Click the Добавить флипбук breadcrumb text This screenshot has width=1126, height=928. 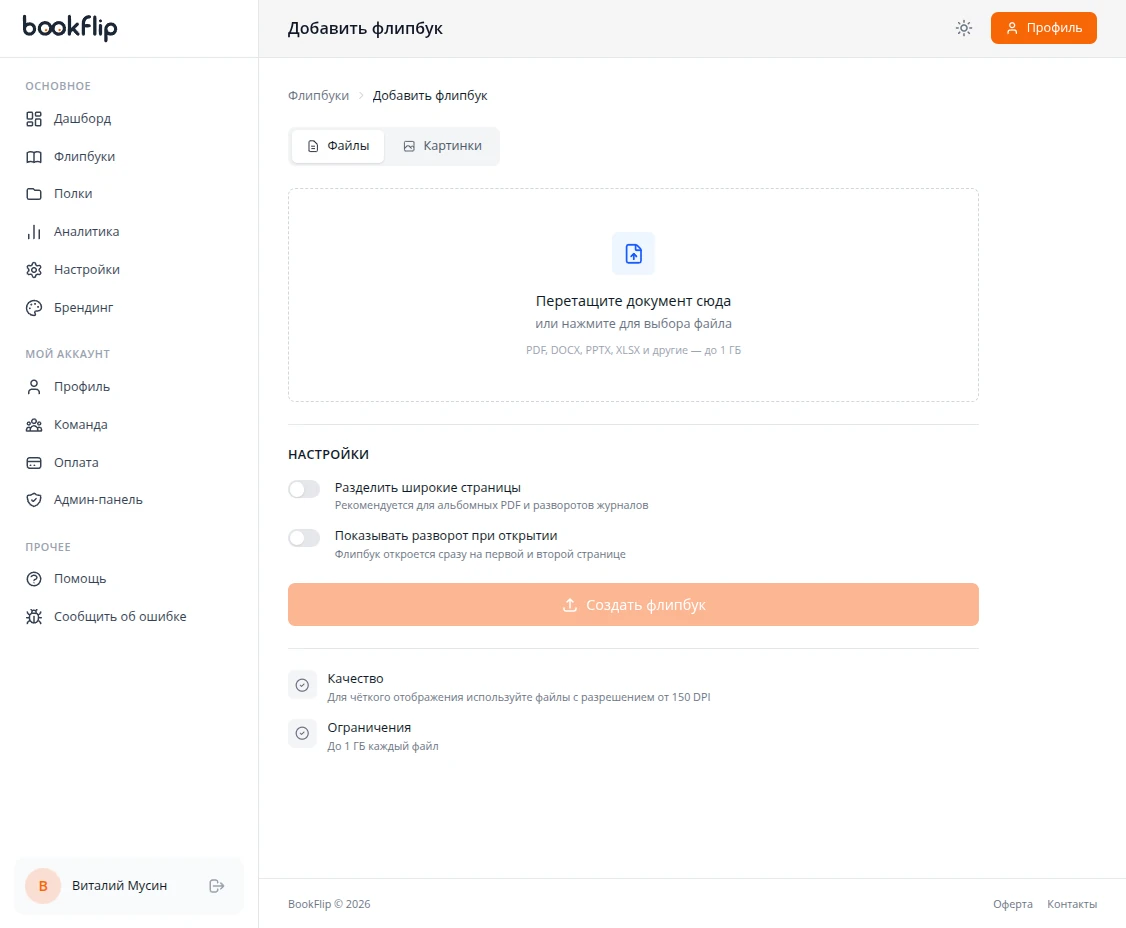[x=429, y=96]
